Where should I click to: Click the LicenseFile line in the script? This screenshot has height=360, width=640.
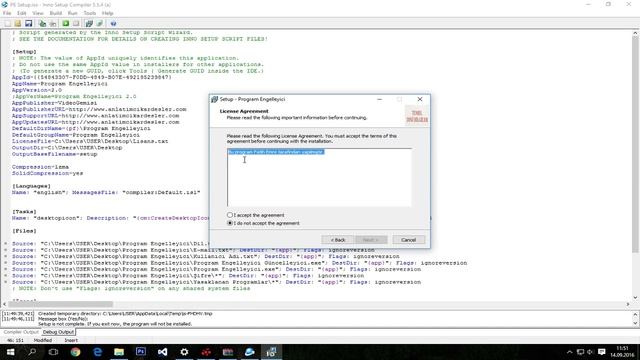coord(90,141)
